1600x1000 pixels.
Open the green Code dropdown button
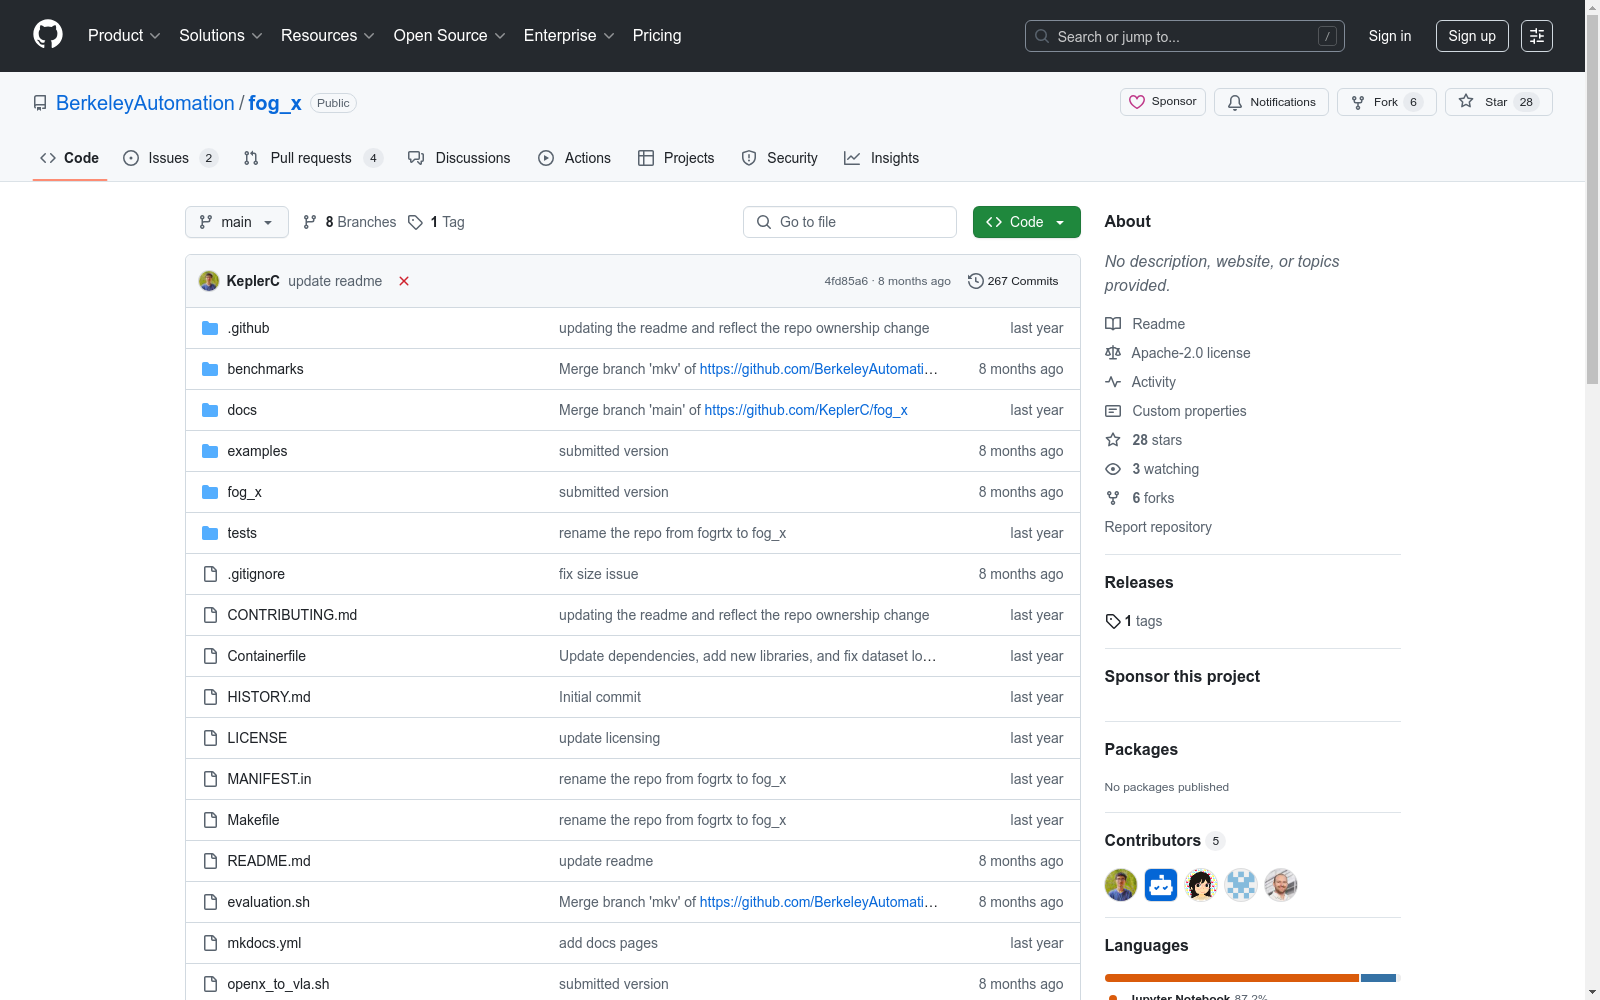coord(1026,222)
